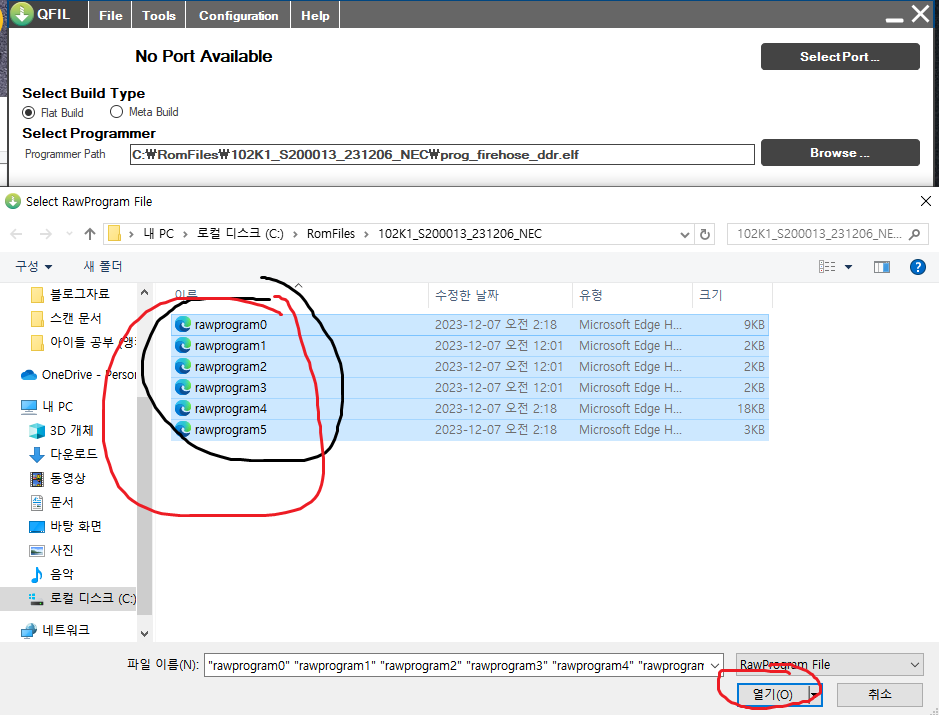
Task: Toggle the preview pane icon
Action: tap(882, 267)
